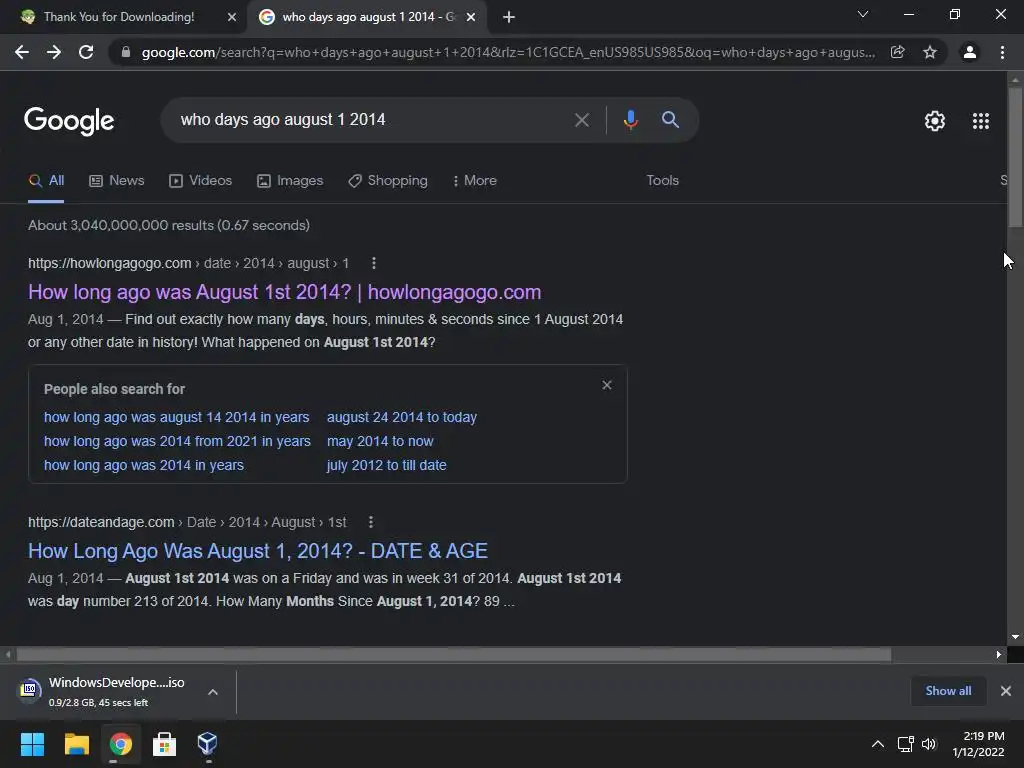Click the vertical page scrollbar thumb
Screen dimensions: 1024x768
coord(1015,157)
